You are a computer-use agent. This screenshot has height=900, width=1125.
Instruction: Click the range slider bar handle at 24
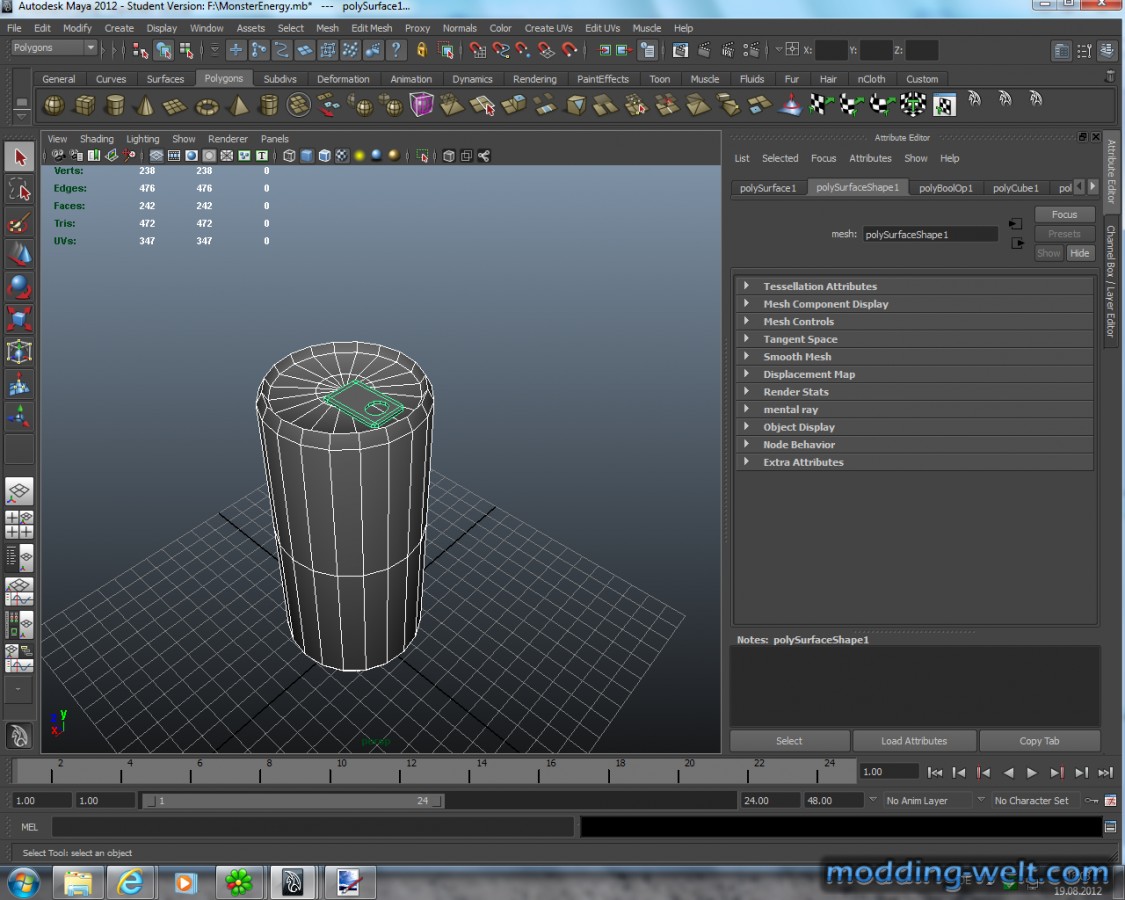(436, 801)
